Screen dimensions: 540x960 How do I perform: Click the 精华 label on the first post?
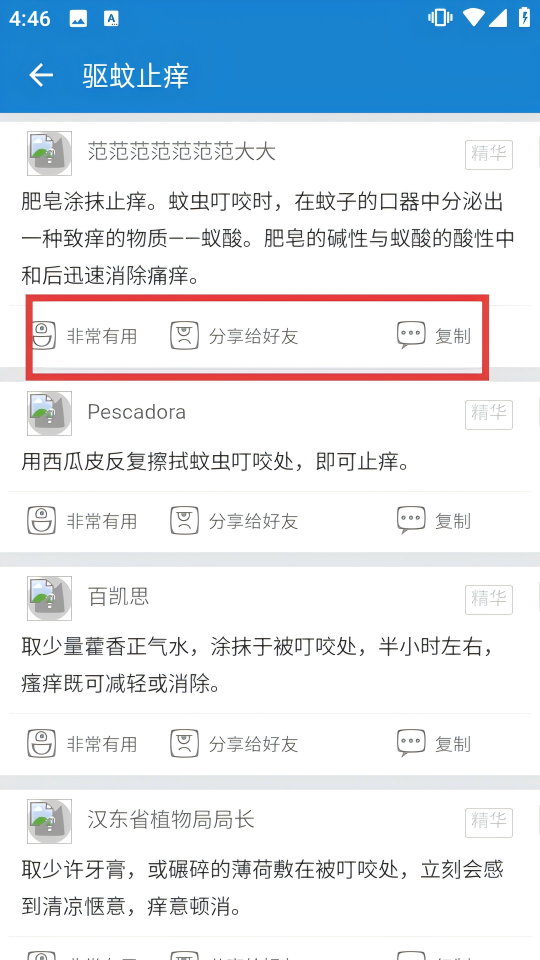[489, 154]
